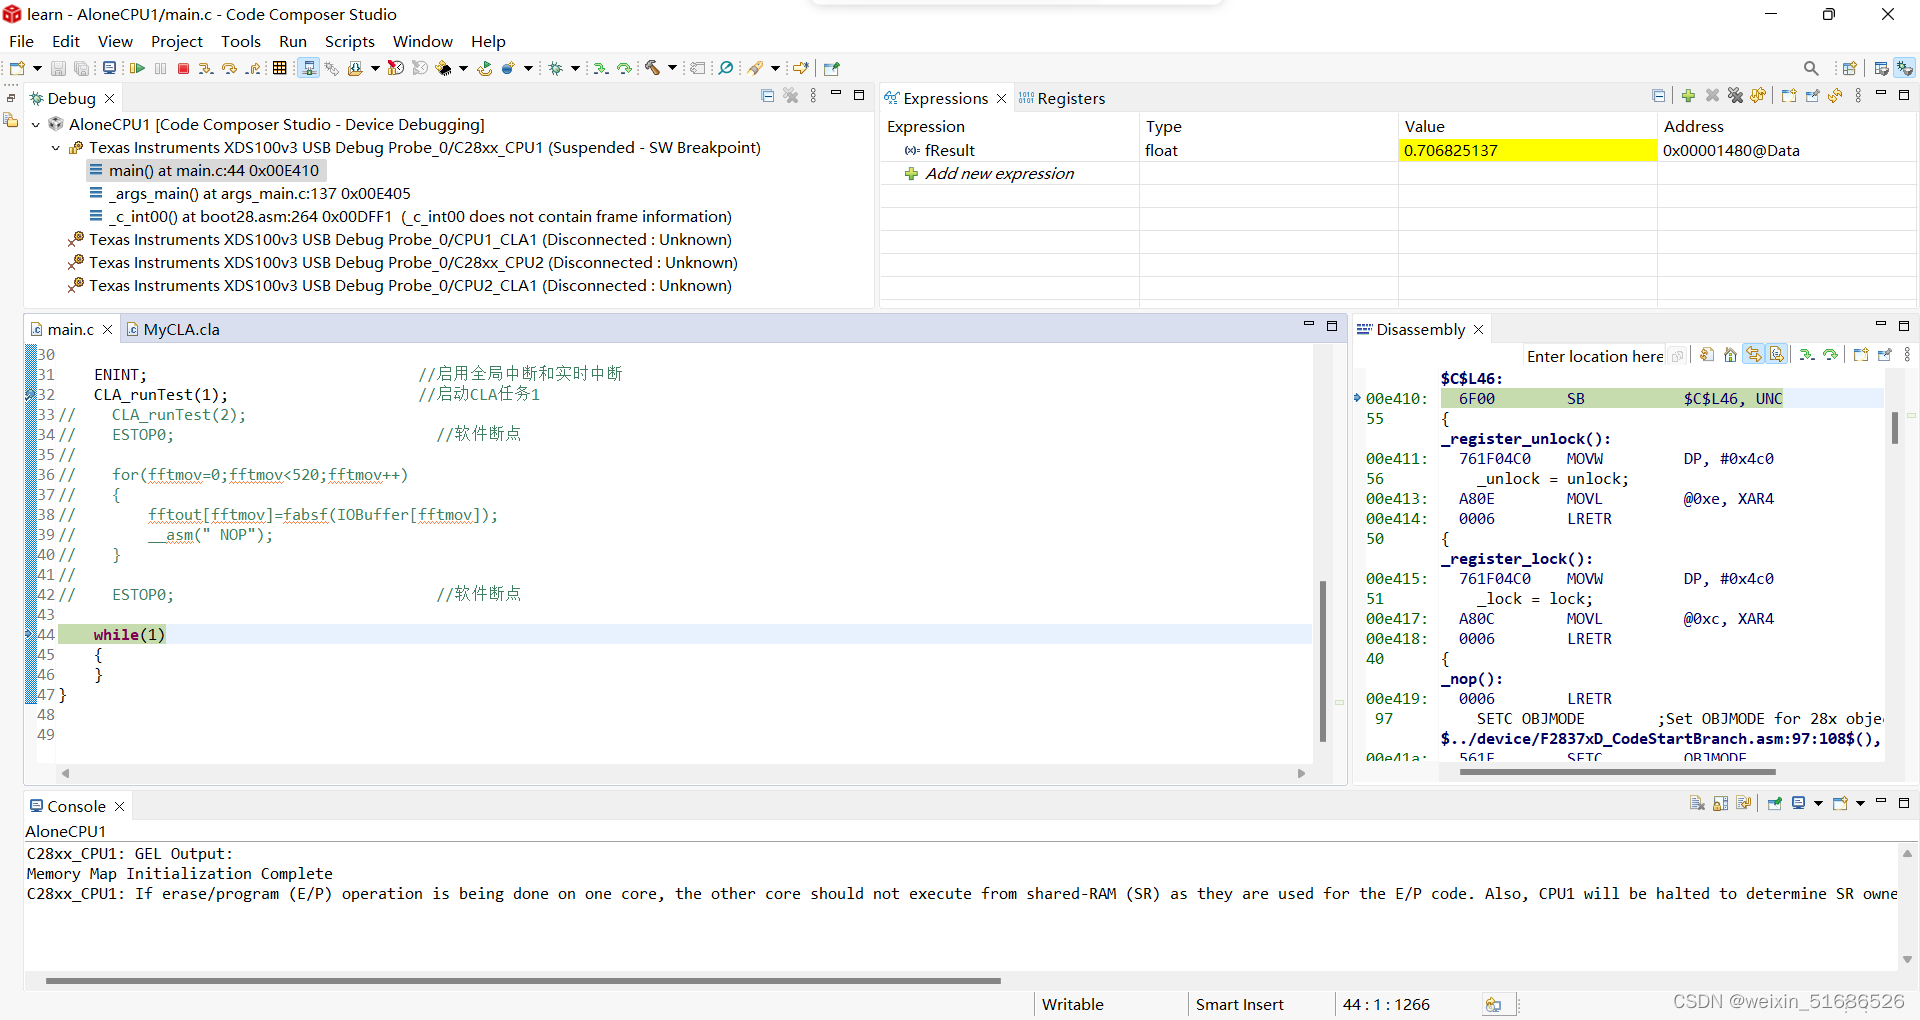This screenshot has width=1920, height=1020.
Task: Open dropdown arrow next to Build hammer
Action: tap(672, 68)
